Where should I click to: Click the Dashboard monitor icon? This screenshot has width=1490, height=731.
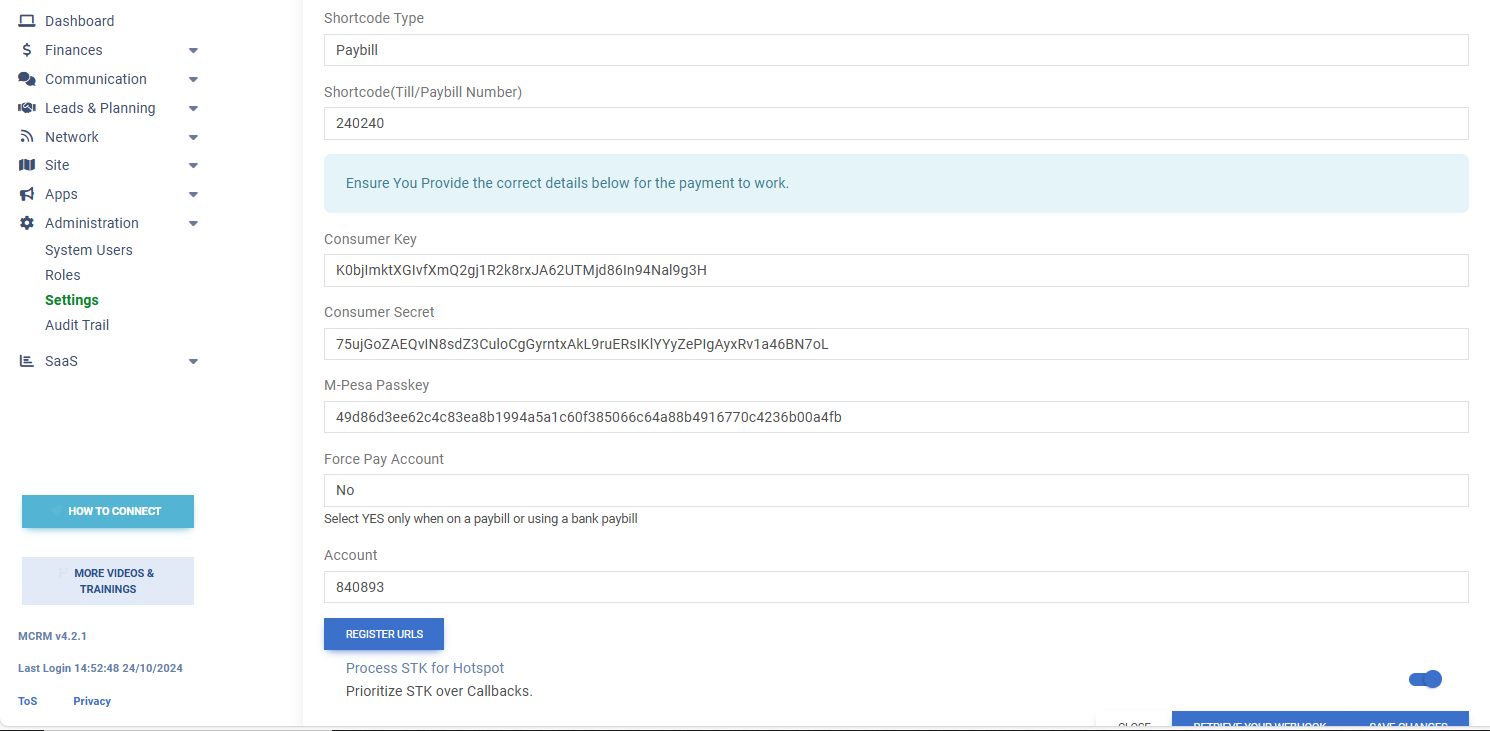tap(28, 20)
